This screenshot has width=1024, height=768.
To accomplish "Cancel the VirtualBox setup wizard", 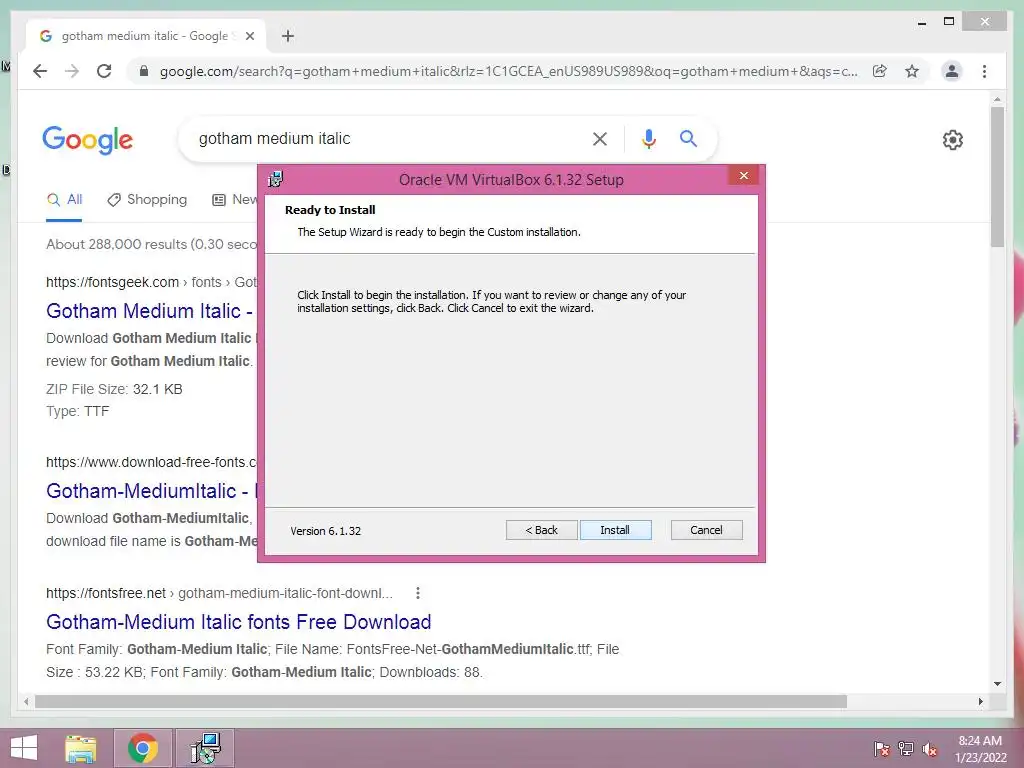I will point(707,530).
